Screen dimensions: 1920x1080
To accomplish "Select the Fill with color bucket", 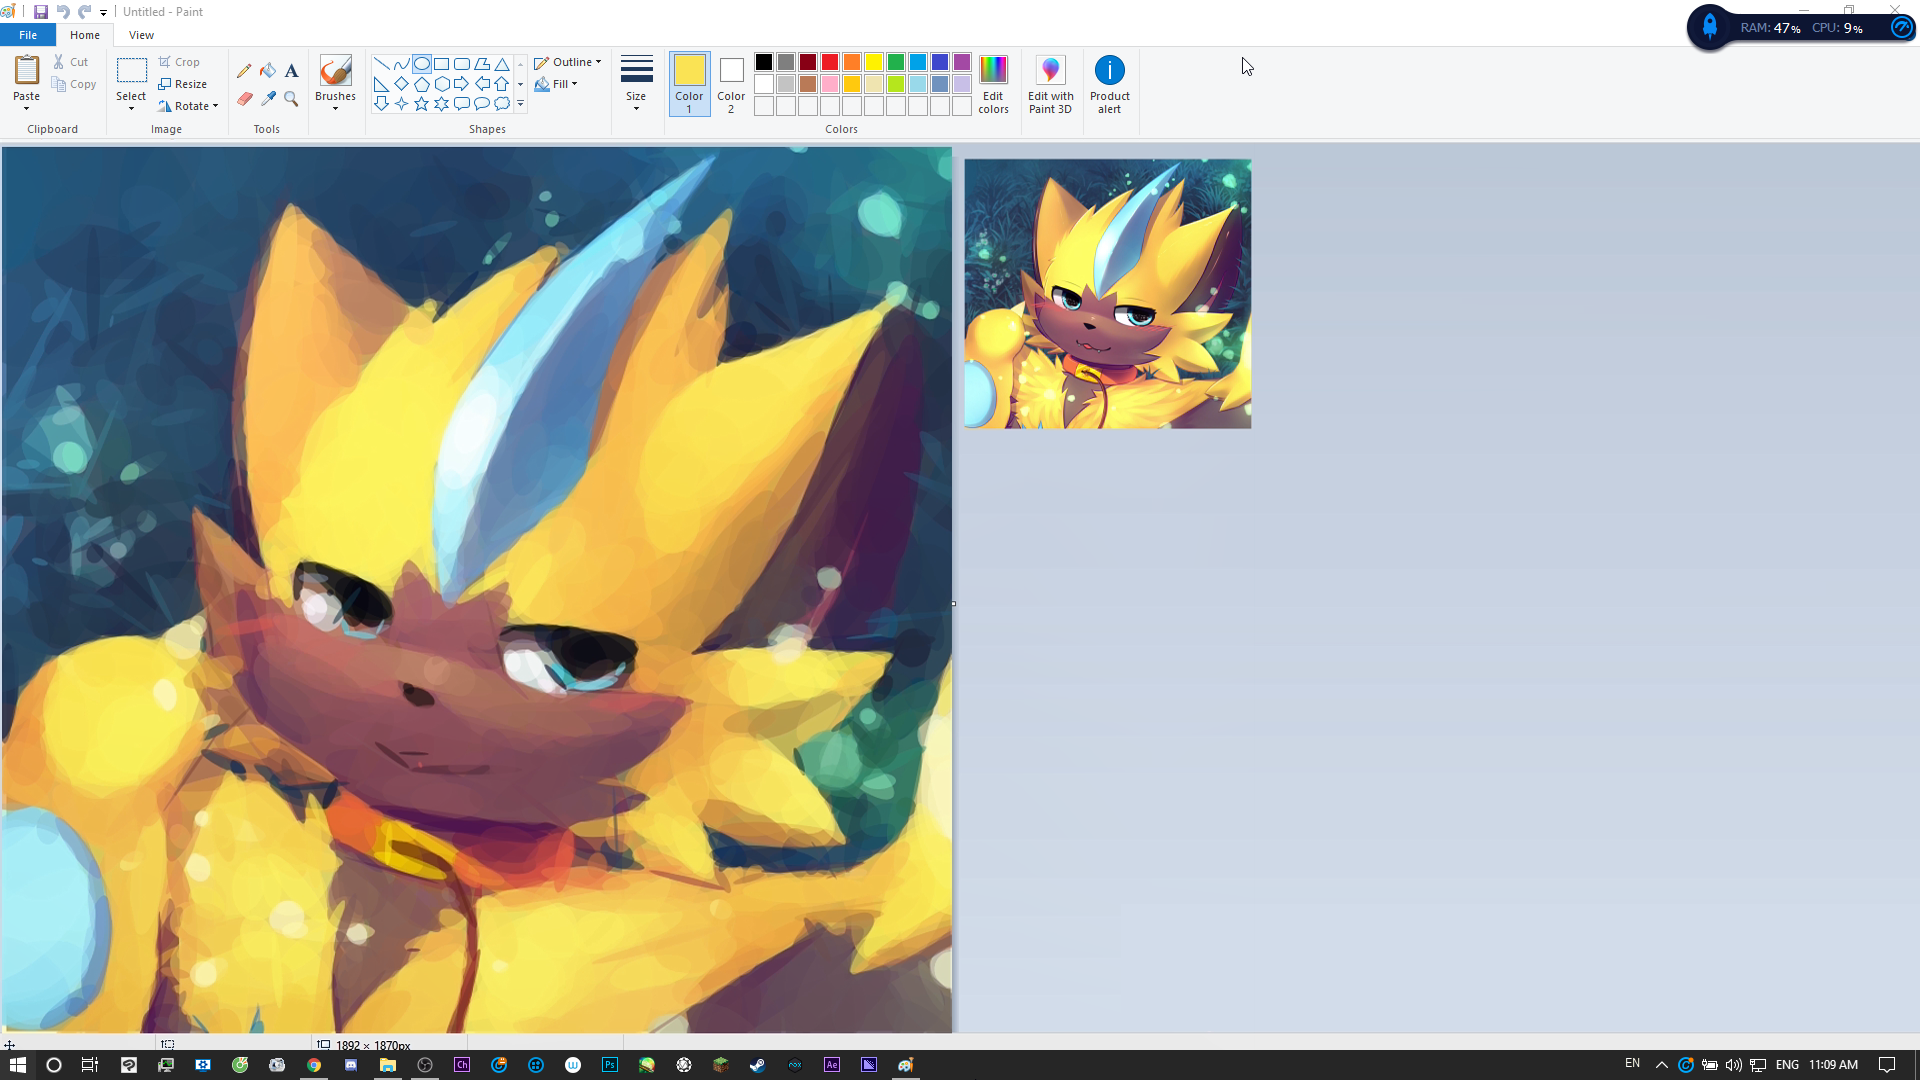I will (x=268, y=71).
